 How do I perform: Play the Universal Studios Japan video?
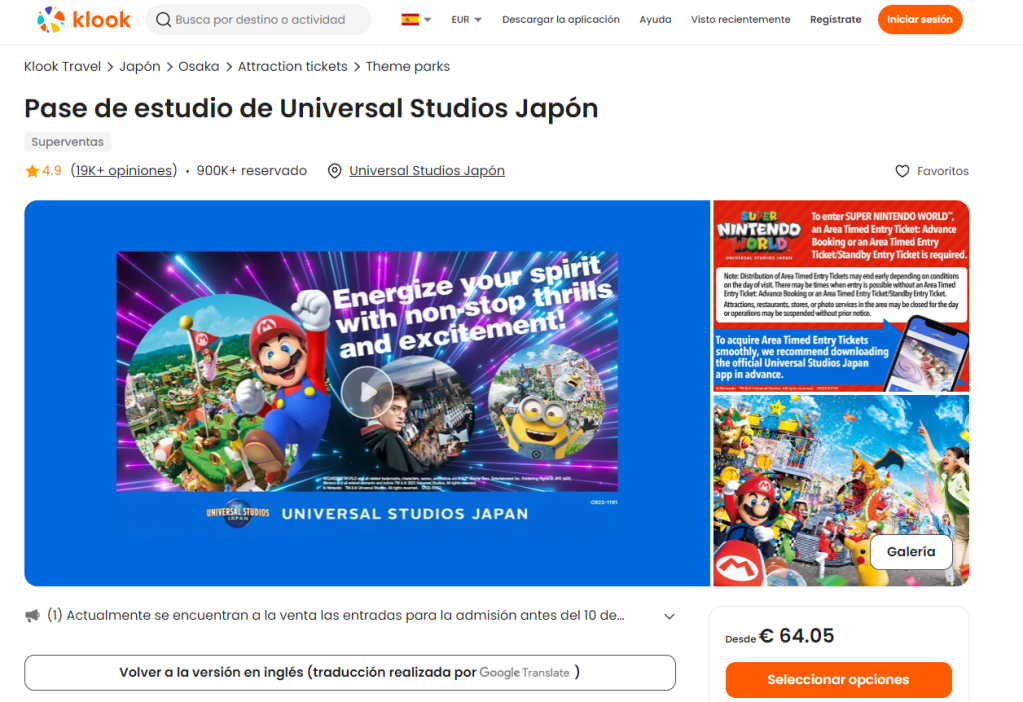click(x=367, y=392)
